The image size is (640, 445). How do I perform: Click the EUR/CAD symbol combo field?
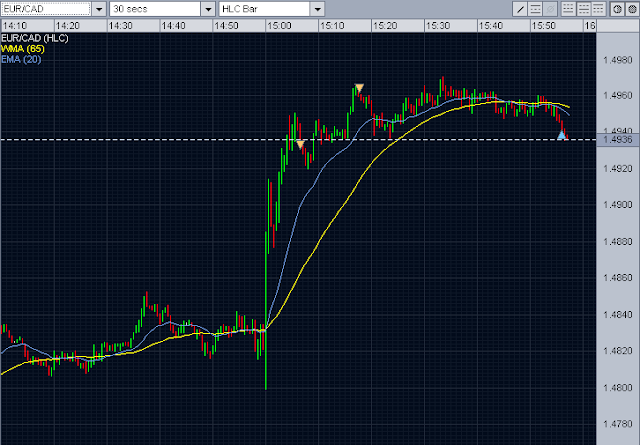[x=46, y=9]
